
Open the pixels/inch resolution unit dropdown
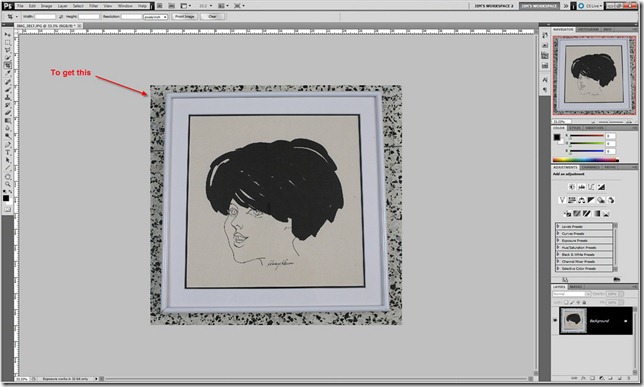click(155, 17)
